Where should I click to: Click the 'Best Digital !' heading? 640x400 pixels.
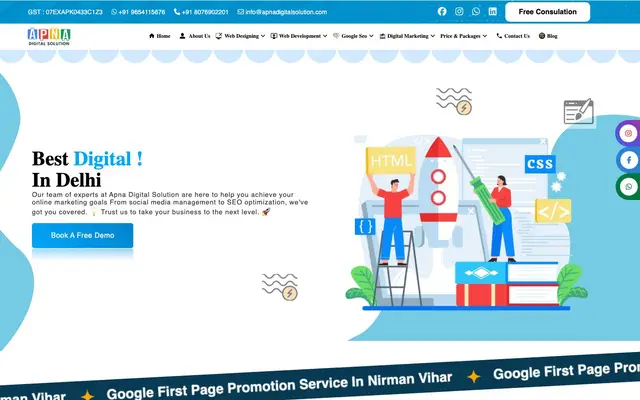[x=87, y=159]
